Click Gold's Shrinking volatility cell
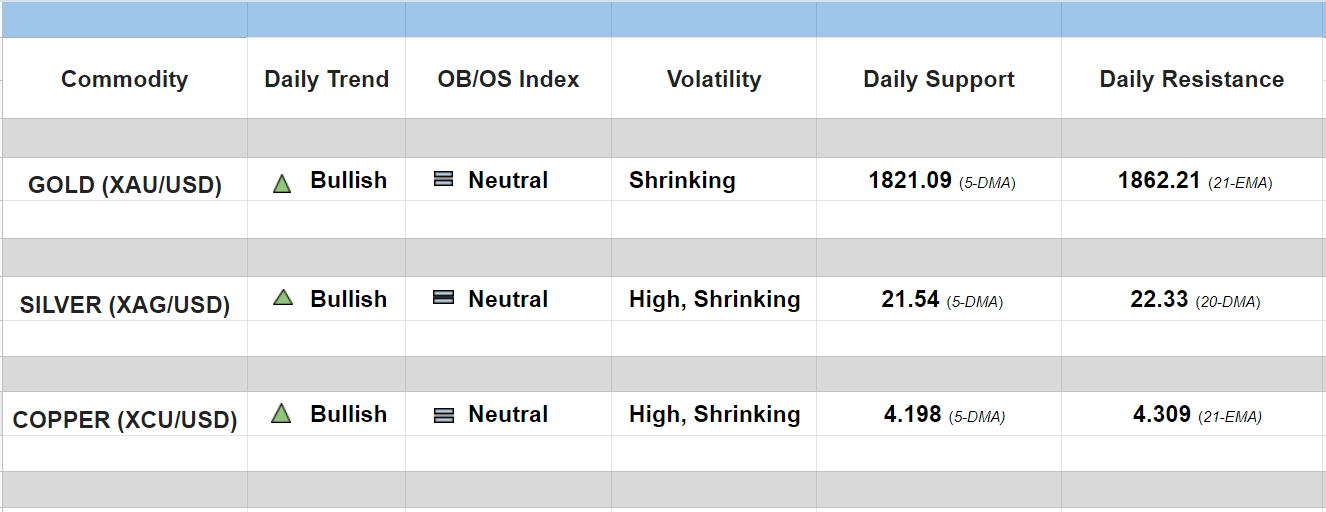Screen dimensions: 1326x512 click(x=682, y=181)
